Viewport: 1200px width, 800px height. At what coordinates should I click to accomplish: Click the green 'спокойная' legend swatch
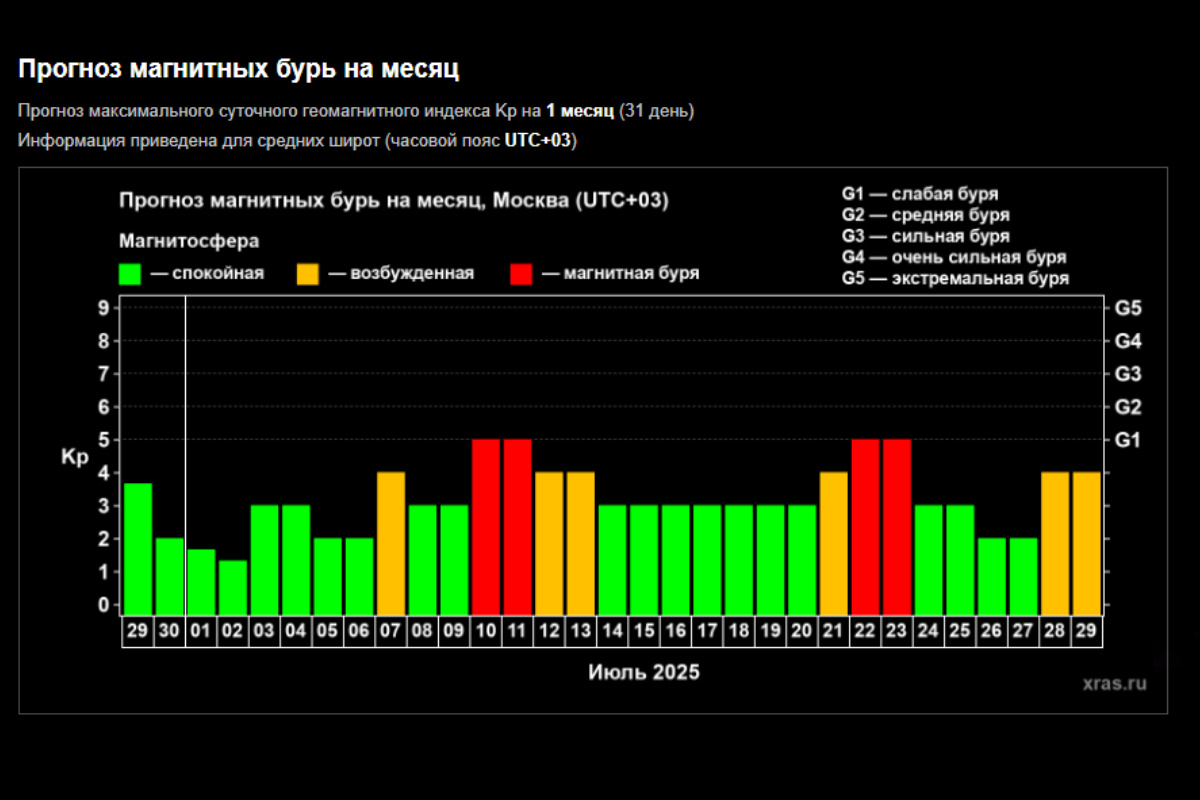[130, 274]
